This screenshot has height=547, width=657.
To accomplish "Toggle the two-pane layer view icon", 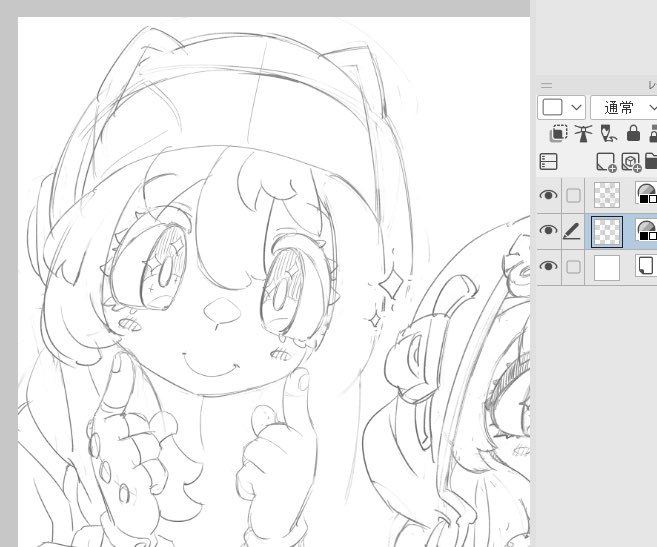I will pyautogui.click(x=548, y=162).
